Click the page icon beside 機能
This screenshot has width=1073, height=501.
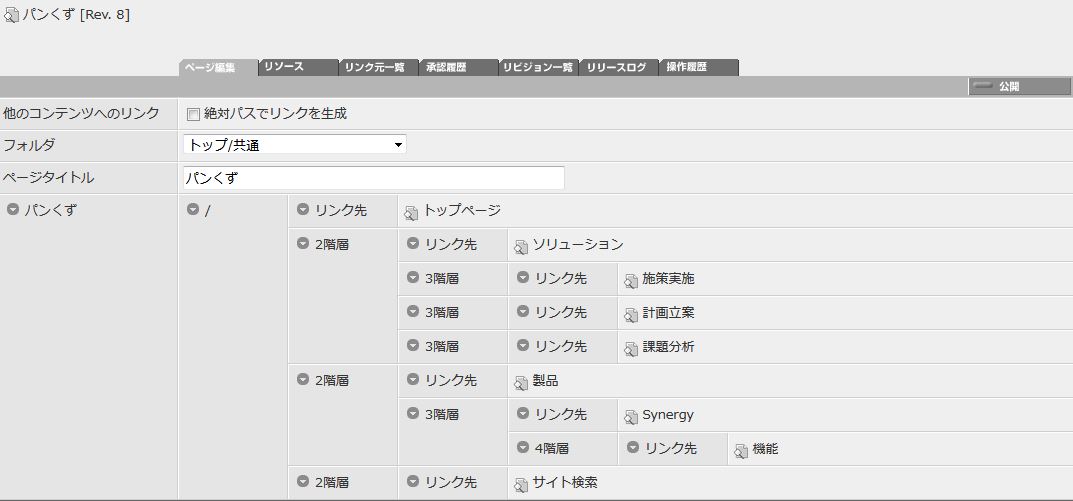click(x=741, y=450)
